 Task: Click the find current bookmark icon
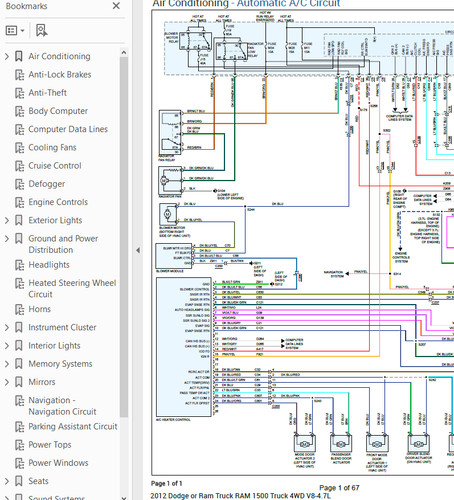click(41, 31)
